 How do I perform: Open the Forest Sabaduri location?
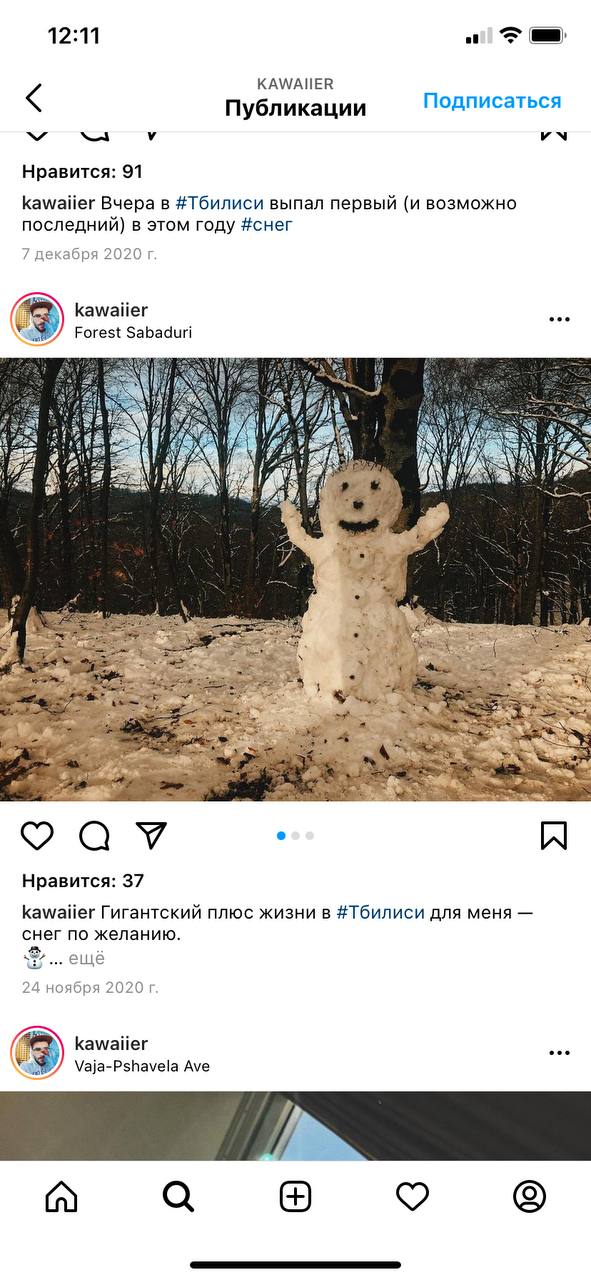133,333
